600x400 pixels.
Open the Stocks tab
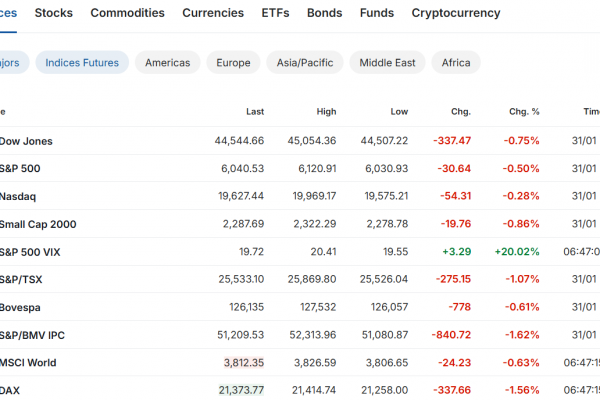53,13
